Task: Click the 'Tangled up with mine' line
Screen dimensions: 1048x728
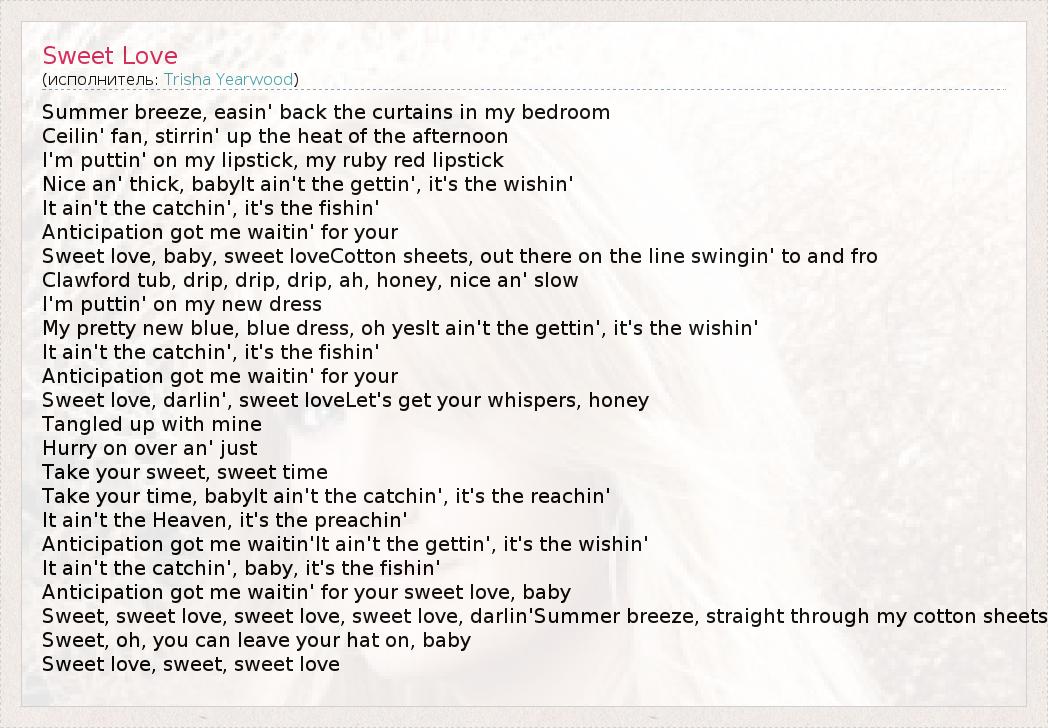Action: 152,424
